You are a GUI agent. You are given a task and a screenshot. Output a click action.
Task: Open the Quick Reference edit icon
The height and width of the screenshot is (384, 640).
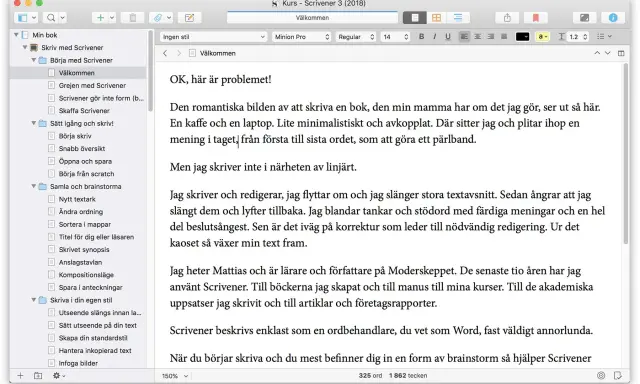pyautogui.click(x=189, y=18)
